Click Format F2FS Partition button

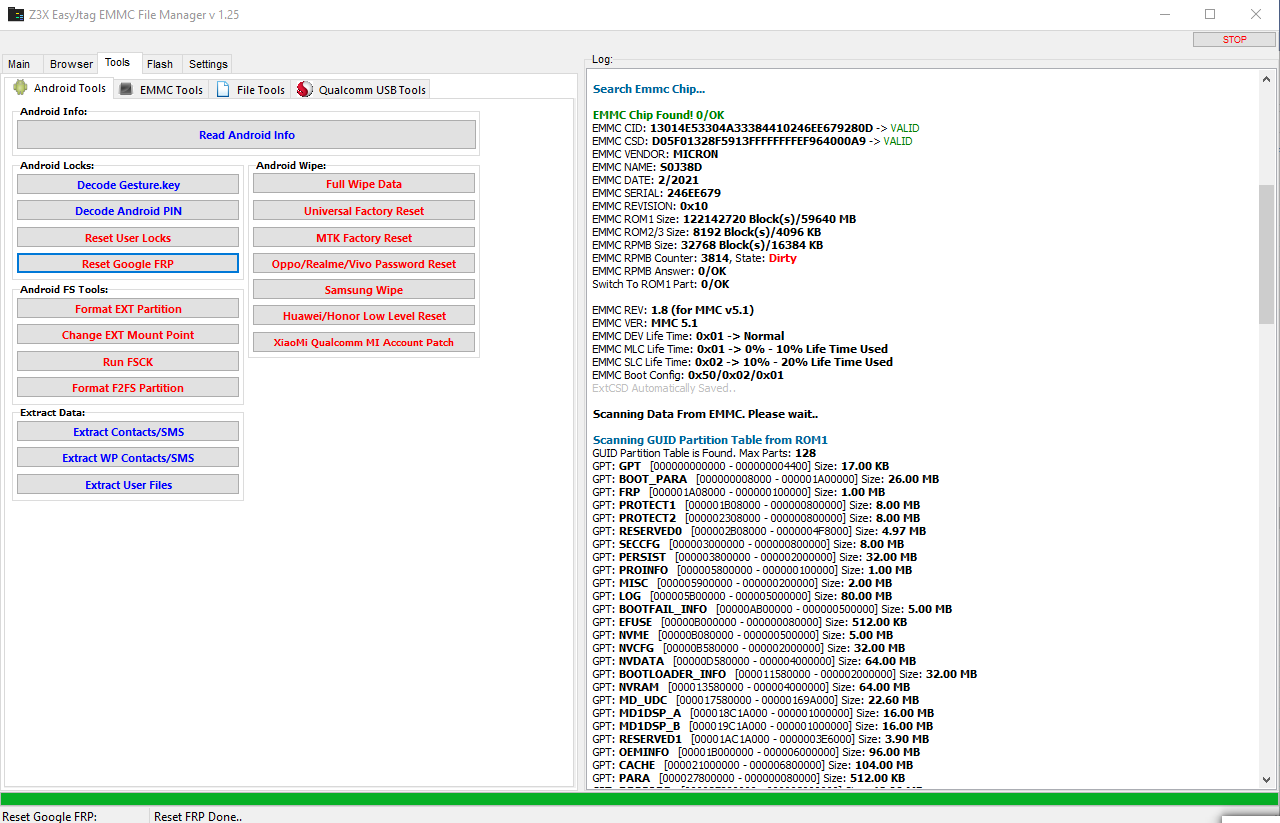tap(128, 388)
